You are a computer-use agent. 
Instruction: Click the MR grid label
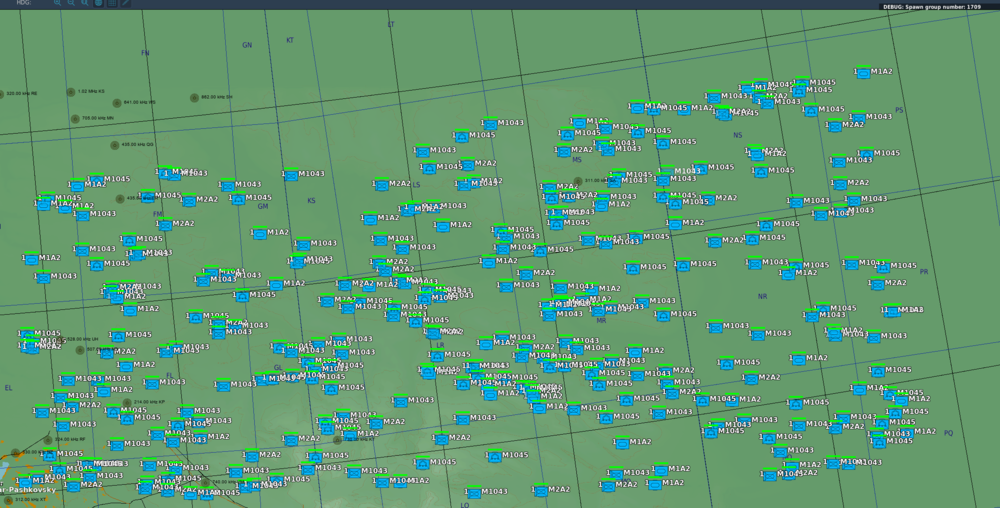(601, 321)
